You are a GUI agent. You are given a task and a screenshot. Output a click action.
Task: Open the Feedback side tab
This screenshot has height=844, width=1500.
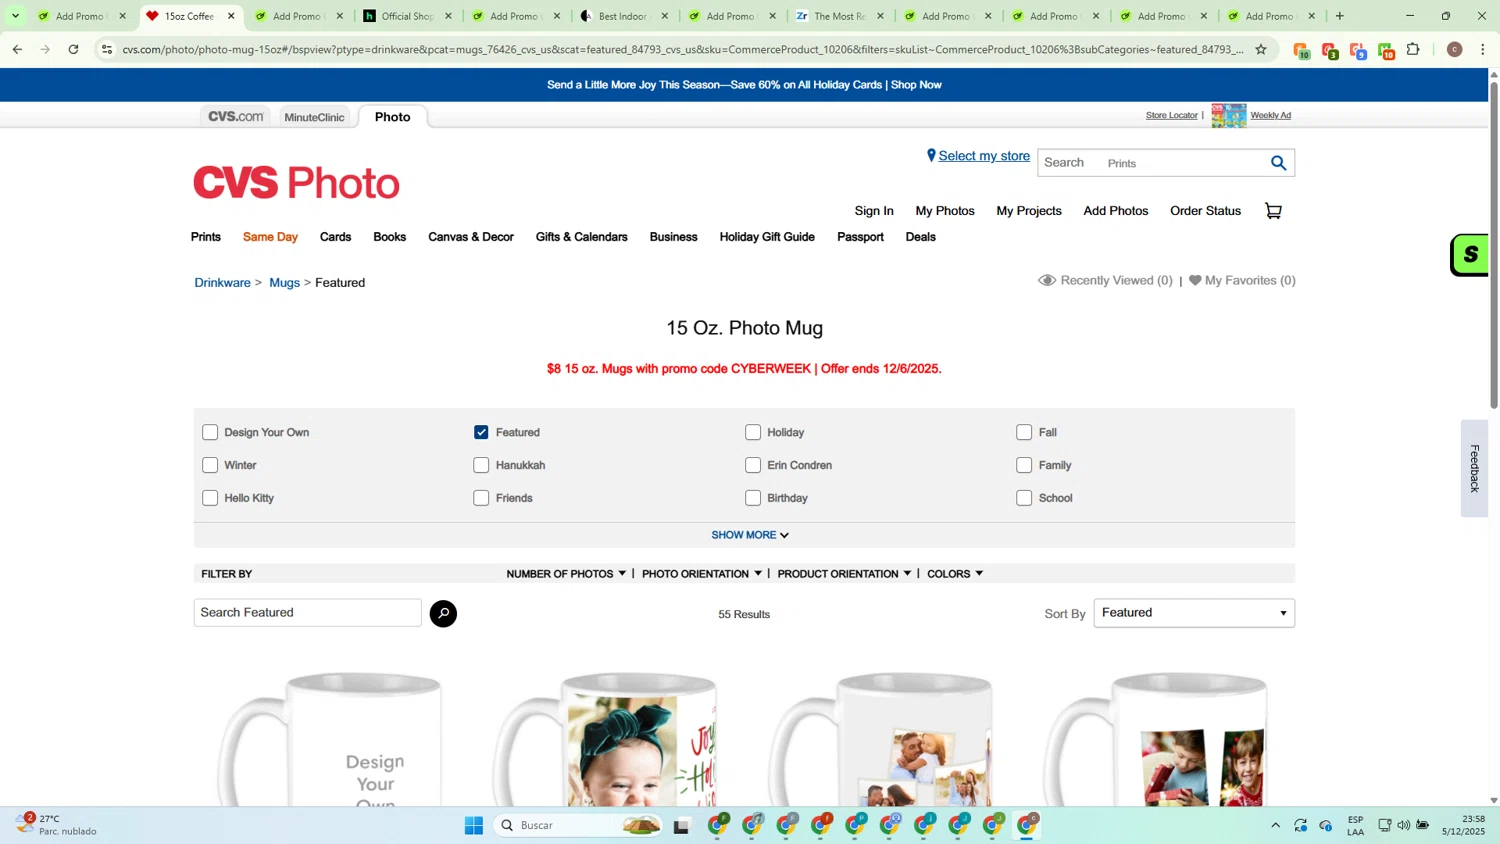click(1474, 468)
